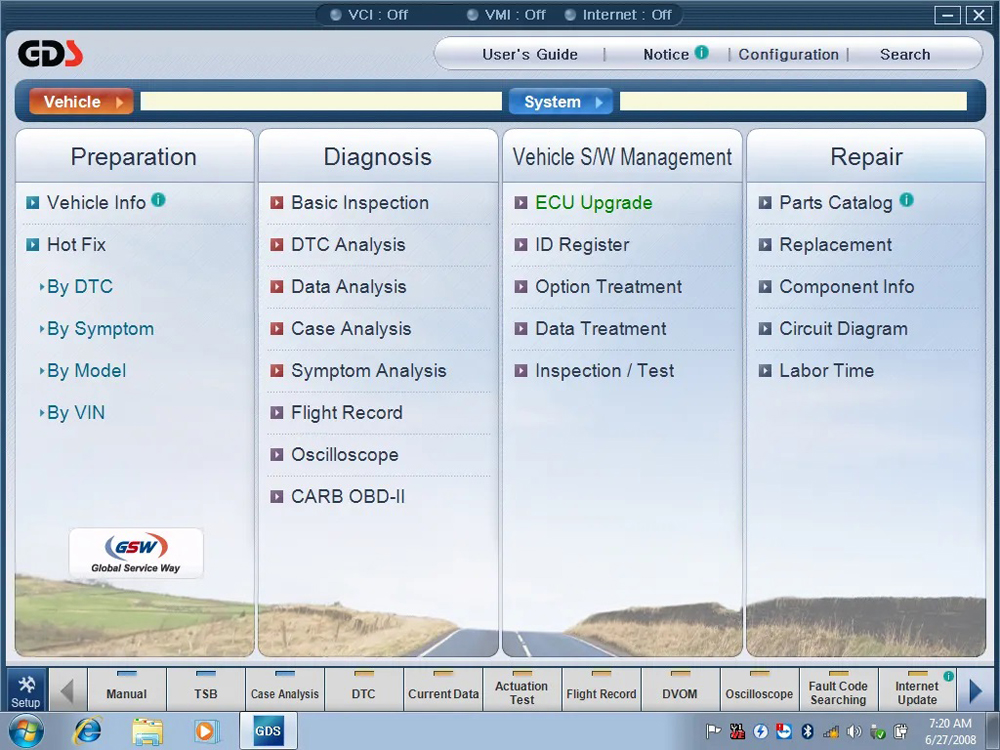Click bullet icon beside ECU Upgrade
This screenshot has height=750, width=1000.
[x=520, y=203]
